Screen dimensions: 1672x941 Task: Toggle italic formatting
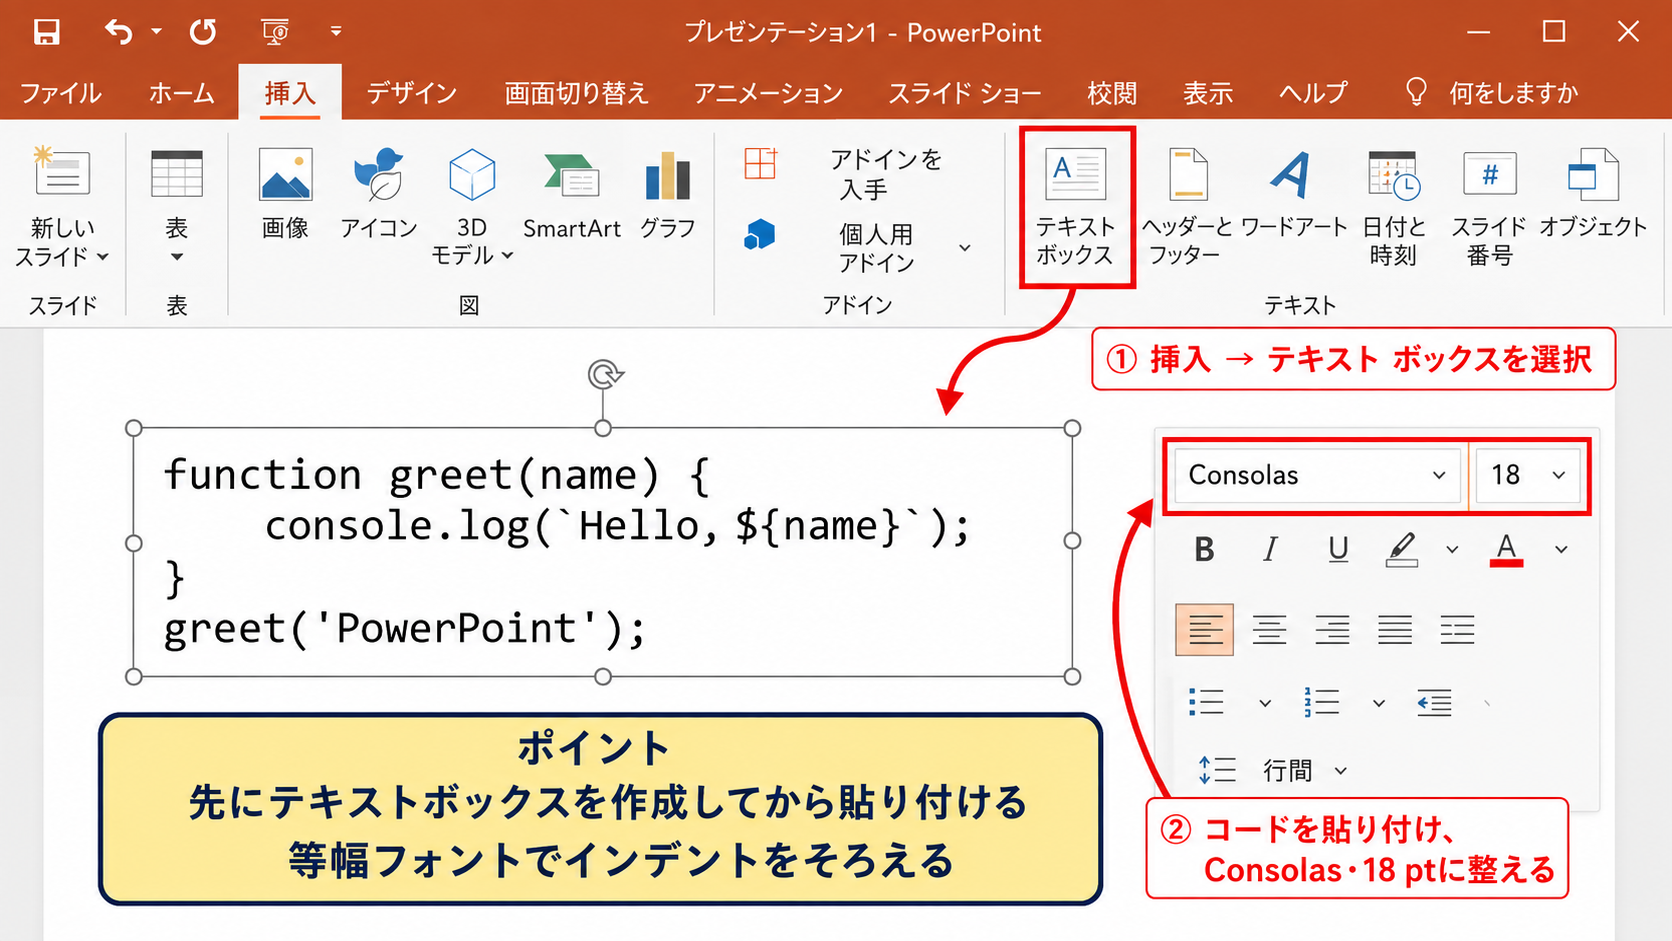1270,549
